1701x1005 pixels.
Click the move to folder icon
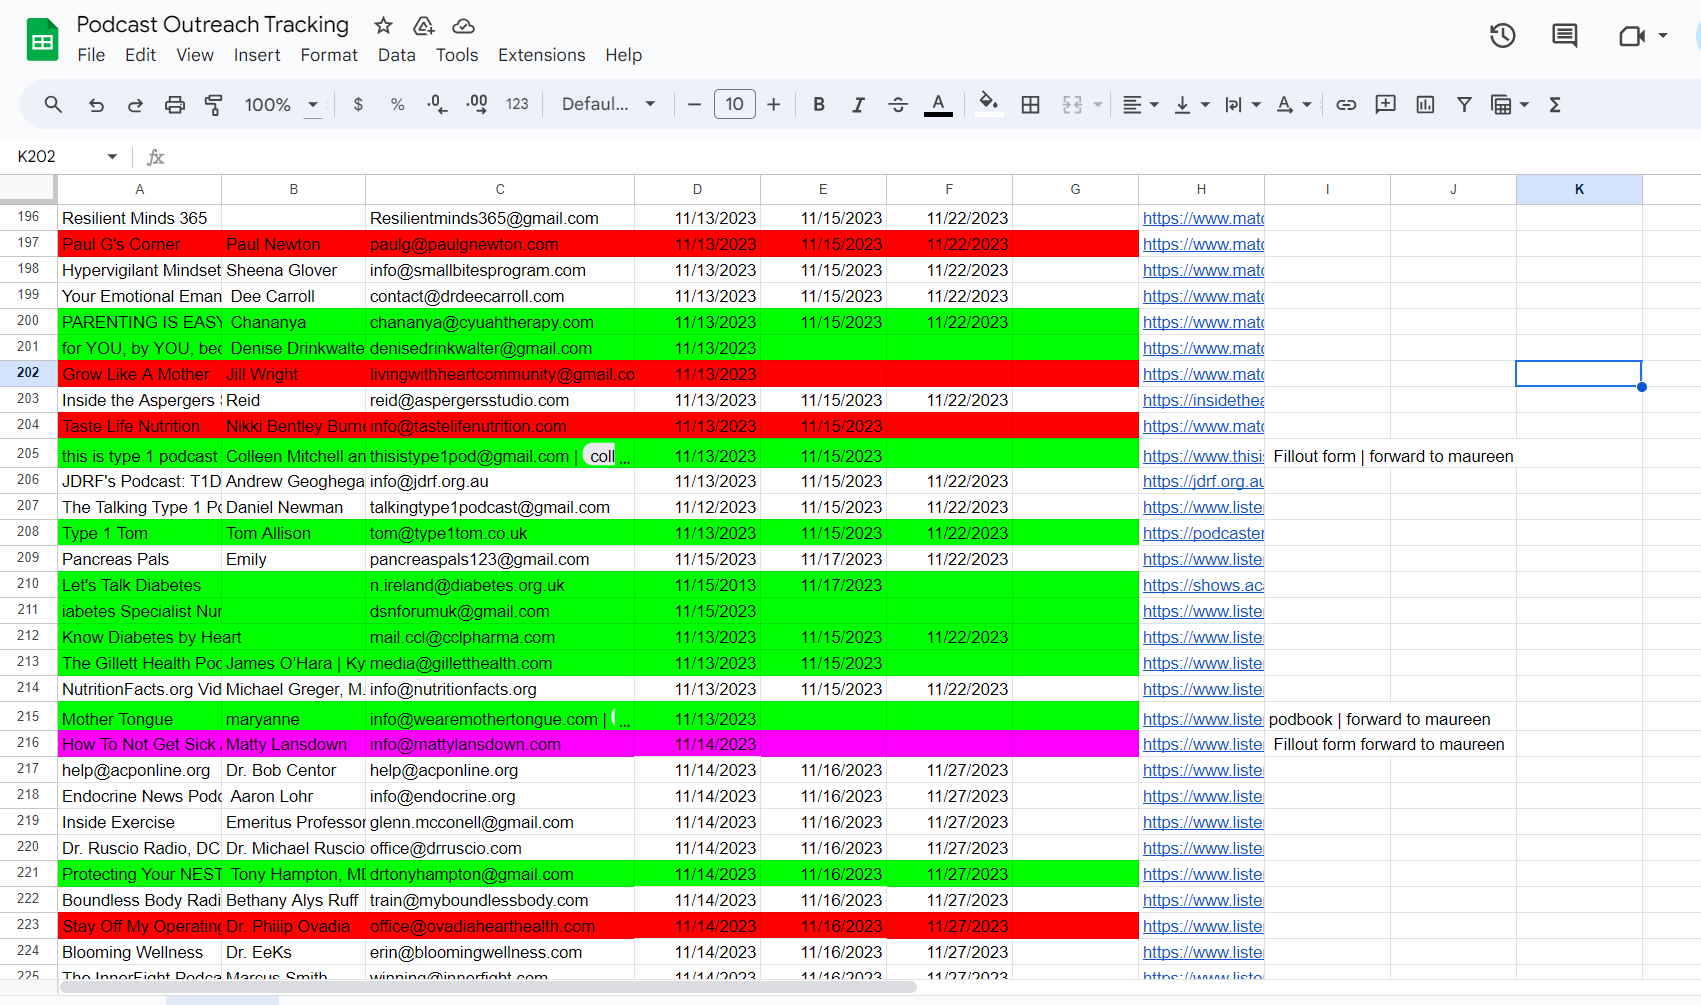pyautogui.click(x=423, y=26)
